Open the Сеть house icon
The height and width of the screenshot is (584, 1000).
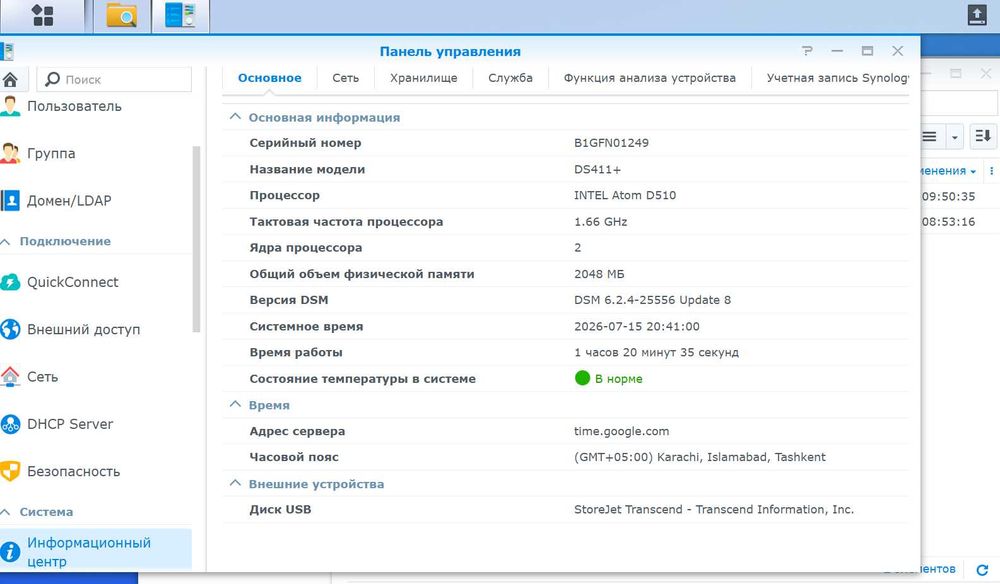click(x=10, y=376)
